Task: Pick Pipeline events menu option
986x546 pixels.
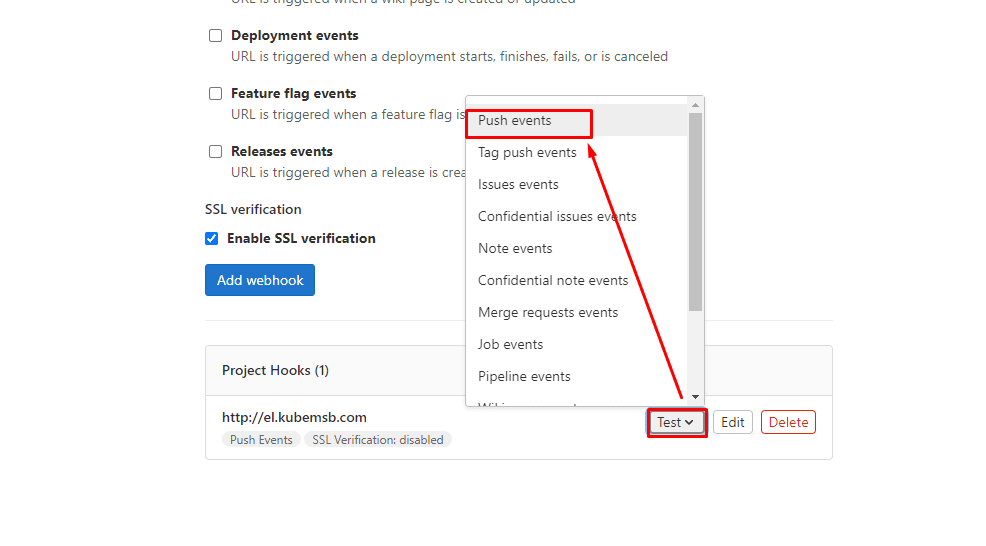Action: coord(577,376)
